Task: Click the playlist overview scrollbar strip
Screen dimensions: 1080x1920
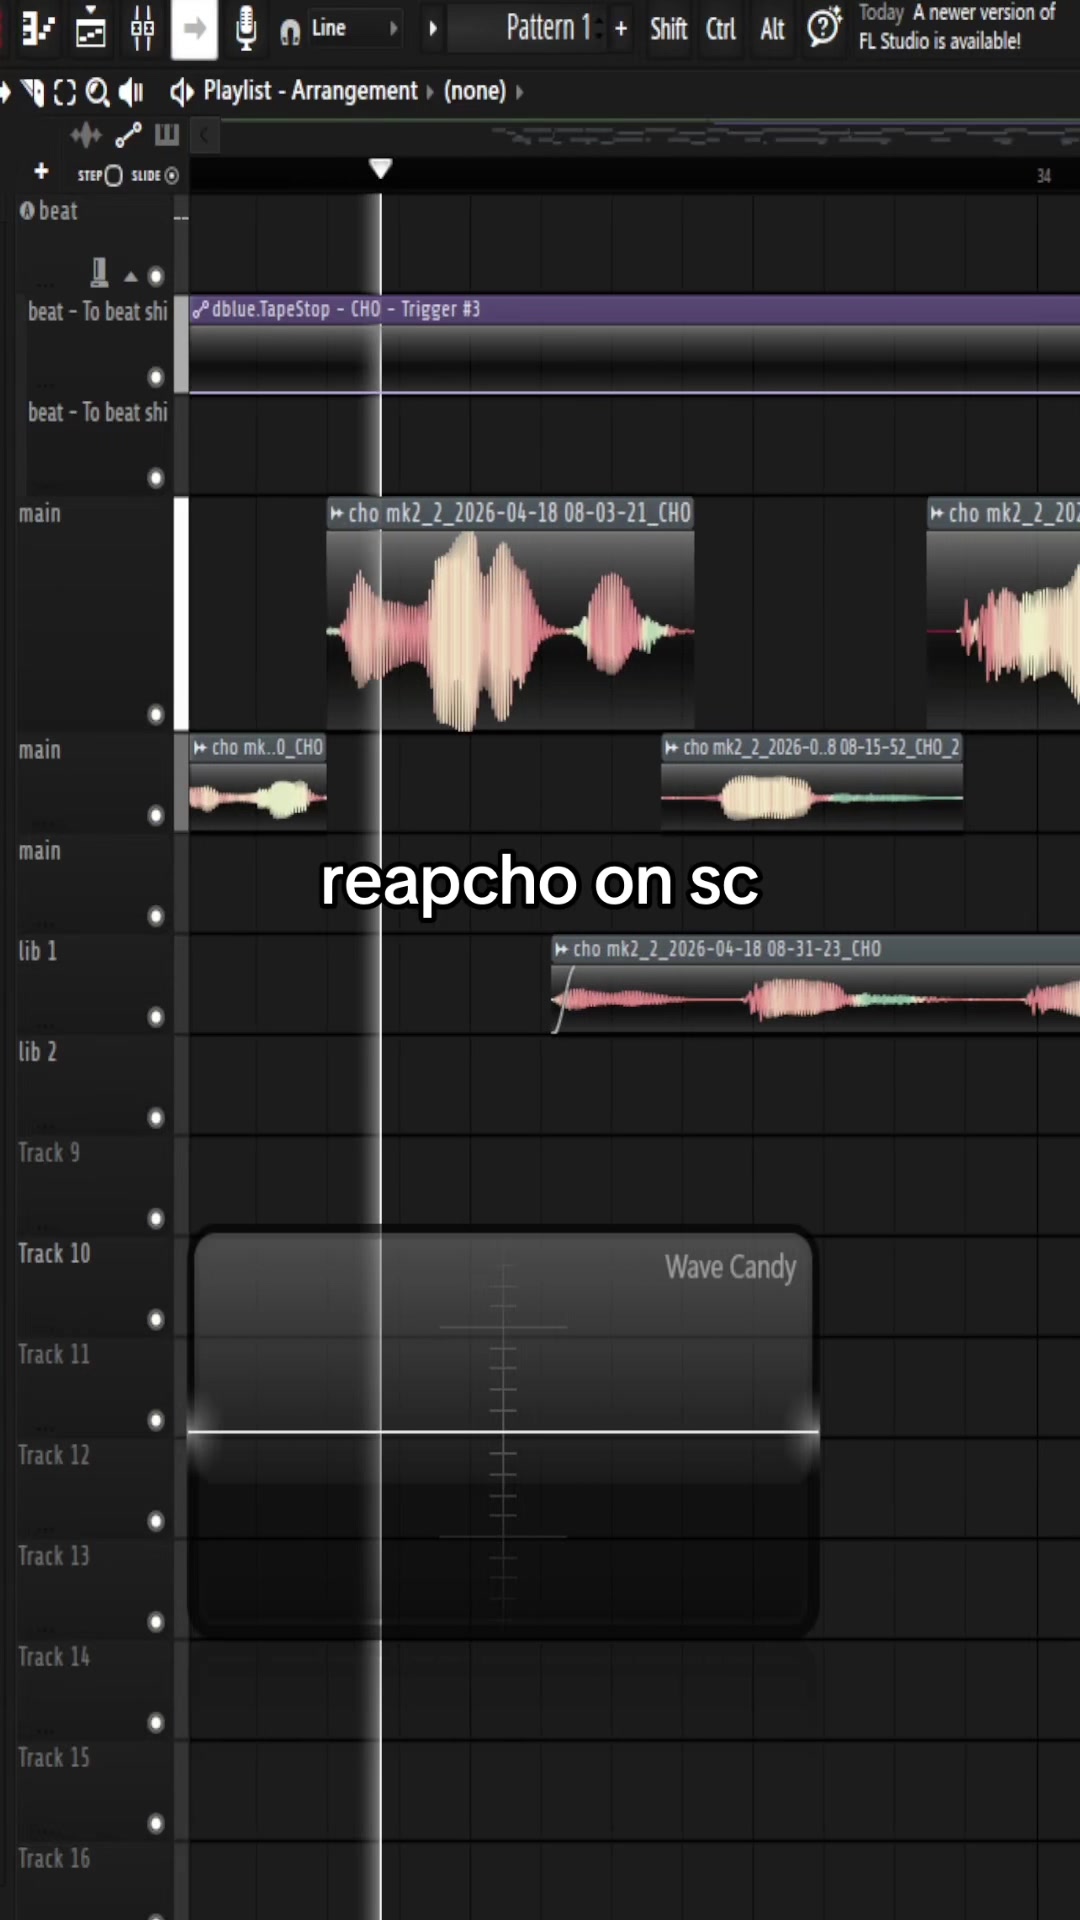Action: pyautogui.click(x=650, y=135)
